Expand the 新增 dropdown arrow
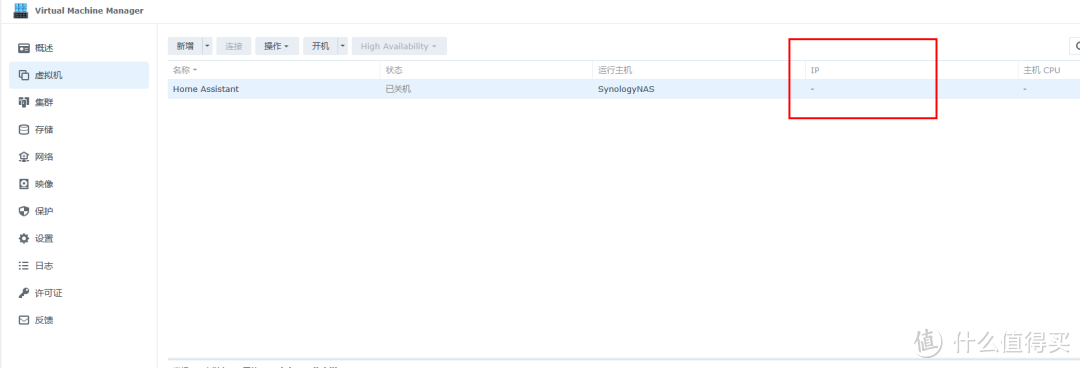Image resolution: width=1080 pixels, height=368 pixels. [207, 46]
